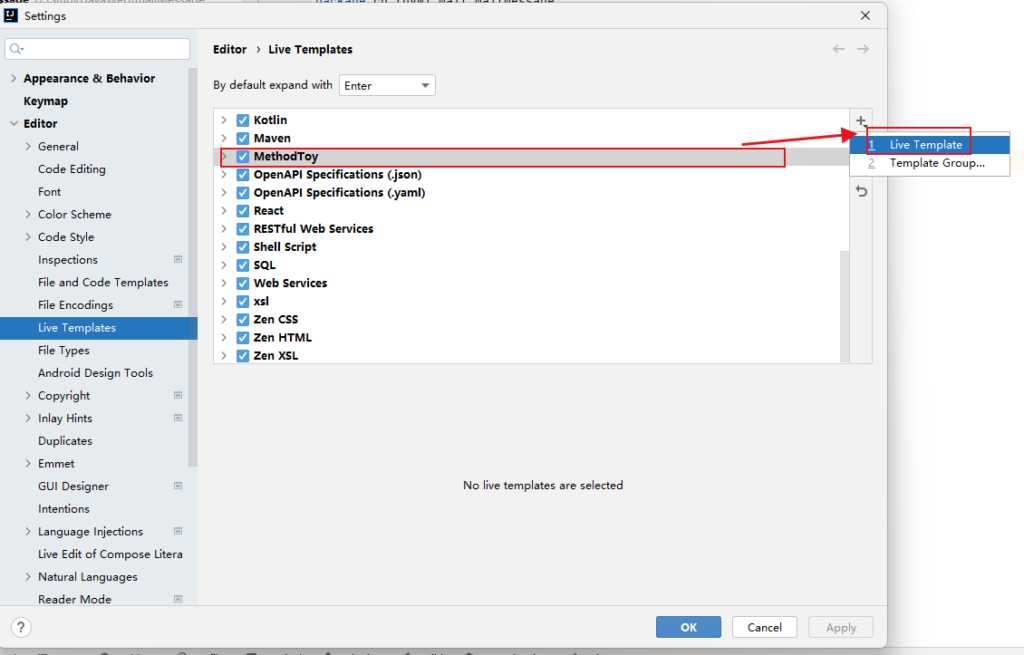Click the magnifier icon in the settings search
The width and height of the screenshot is (1024, 655).
pos(16,49)
